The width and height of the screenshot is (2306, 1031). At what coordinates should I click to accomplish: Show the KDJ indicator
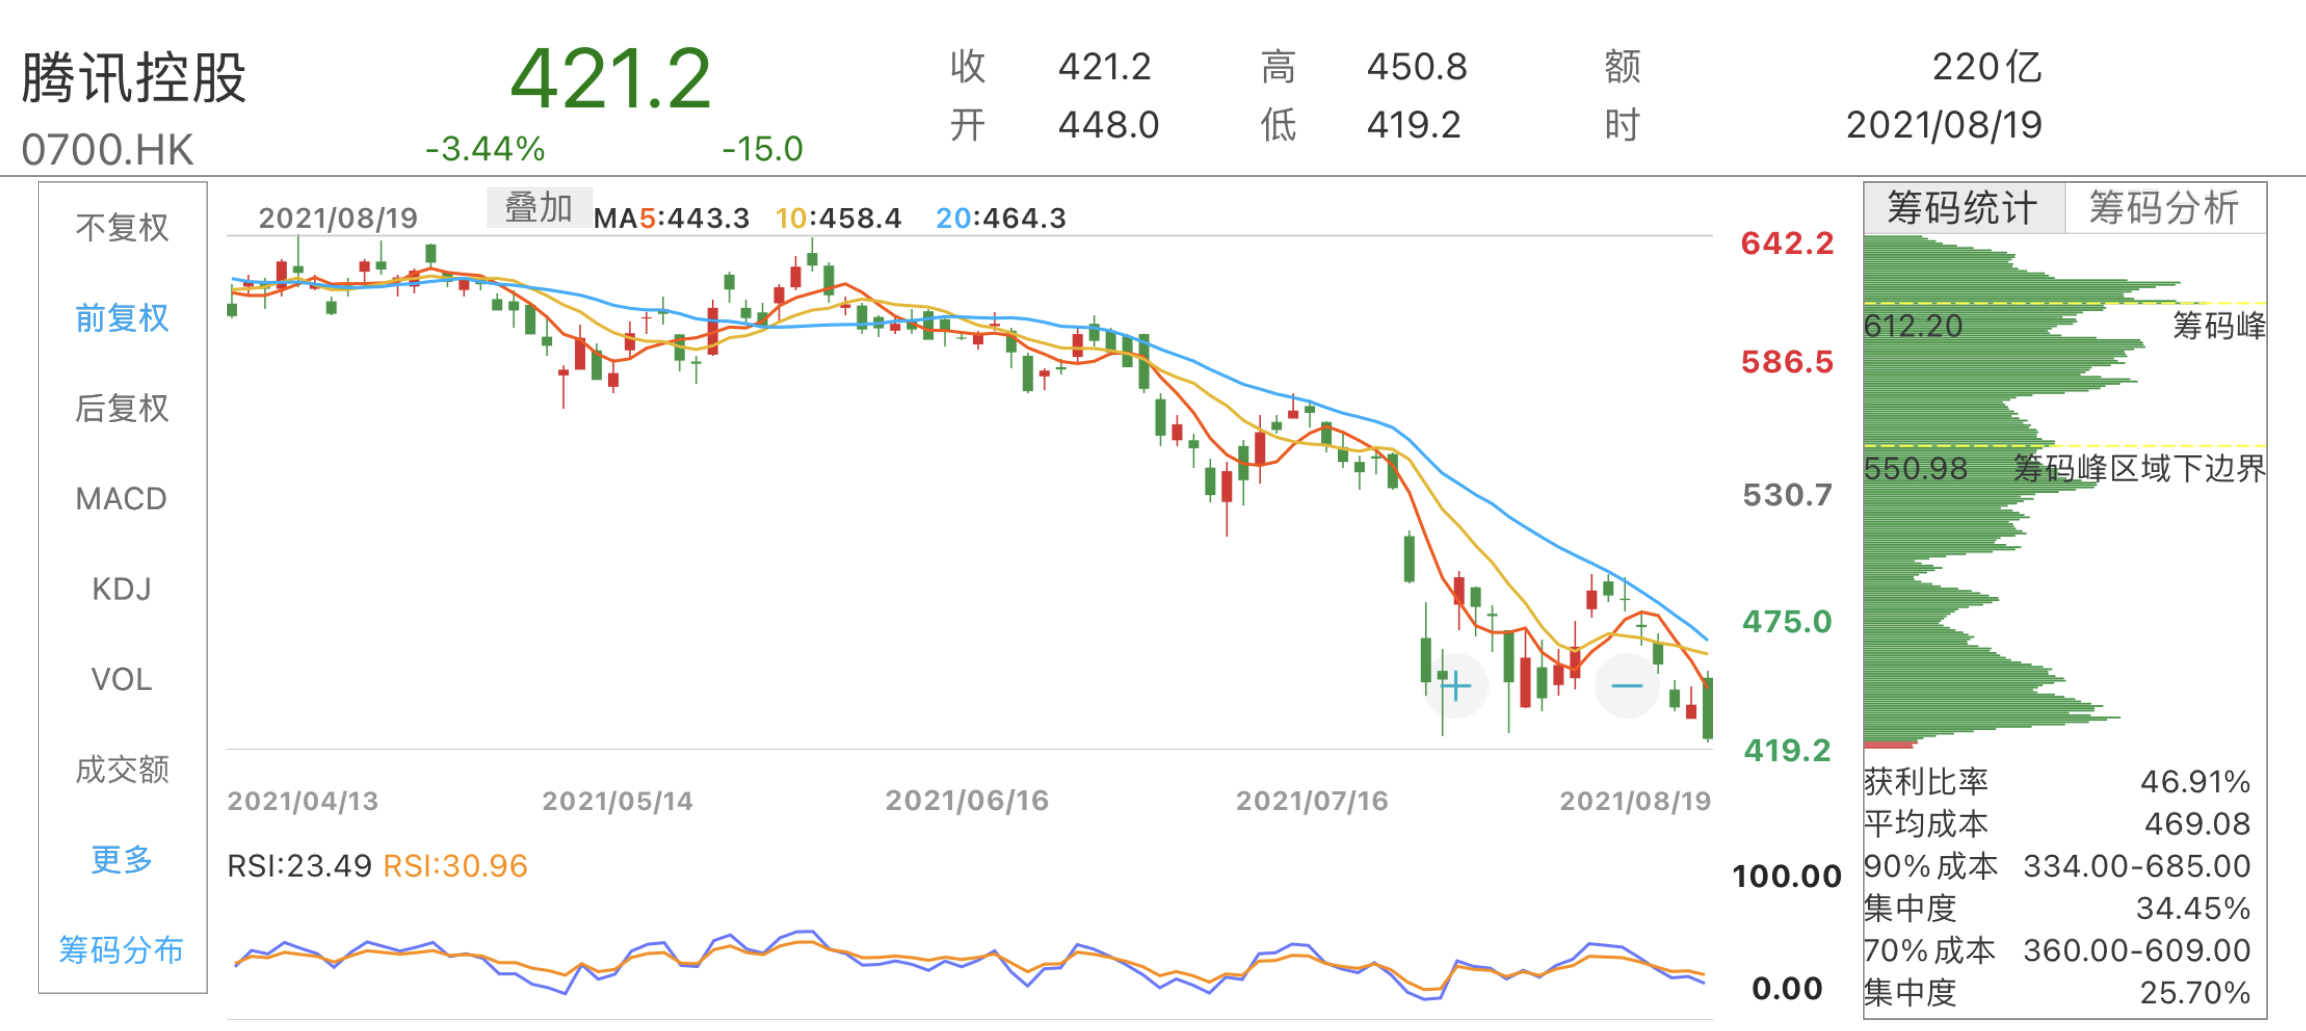click(x=122, y=589)
